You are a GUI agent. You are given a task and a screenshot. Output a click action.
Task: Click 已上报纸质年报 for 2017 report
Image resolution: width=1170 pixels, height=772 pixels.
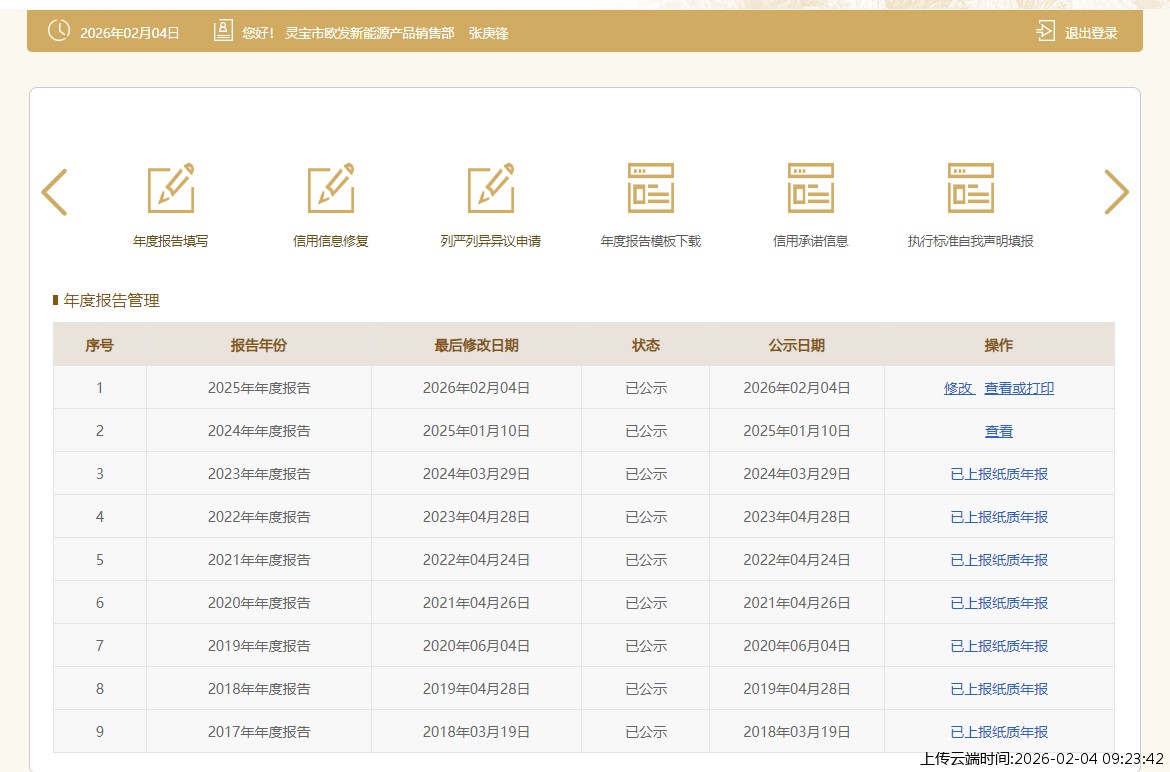coord(999,732)
